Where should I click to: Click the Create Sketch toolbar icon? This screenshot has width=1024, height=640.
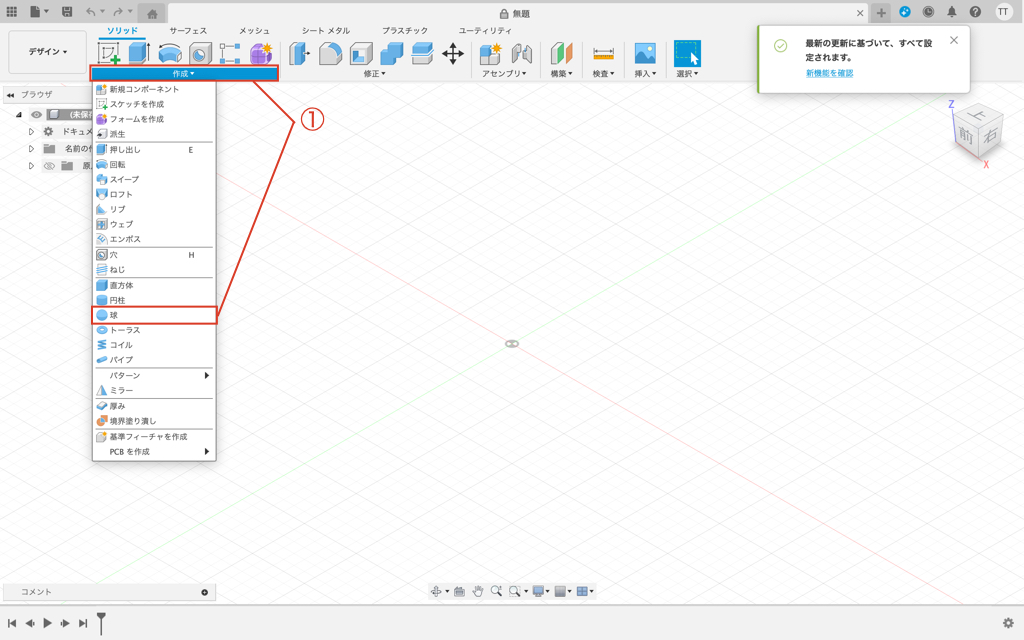[x=108, y=54]
